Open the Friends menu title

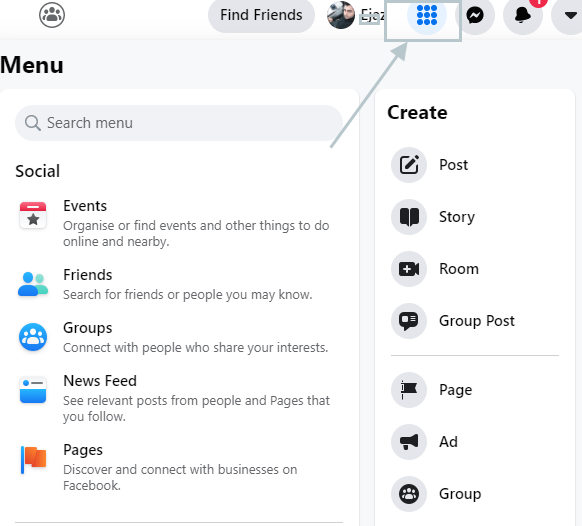88,275
